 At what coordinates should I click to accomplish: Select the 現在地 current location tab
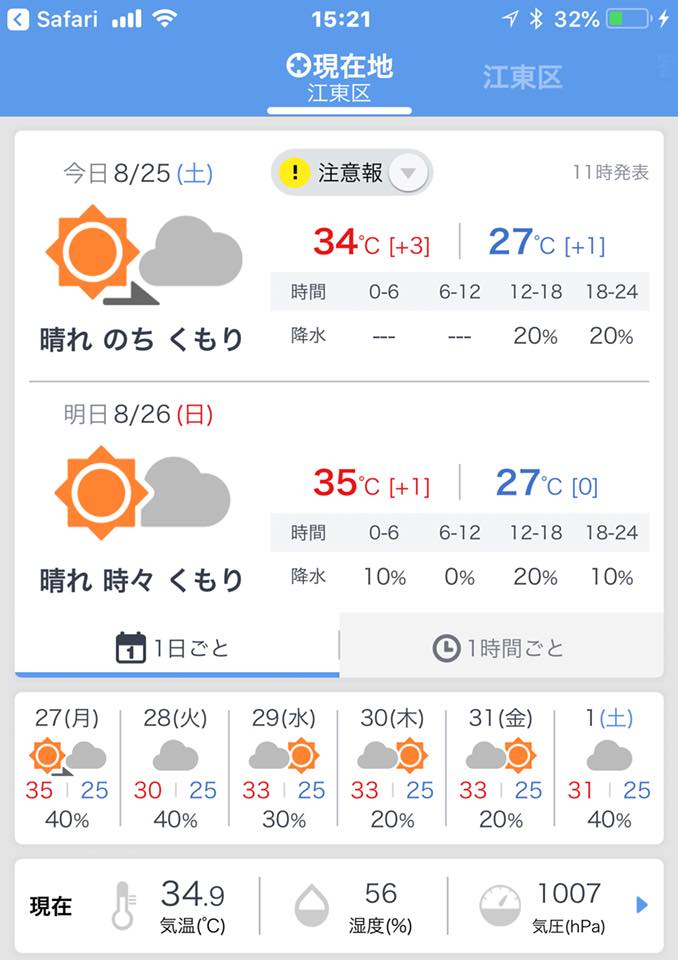[x=339, y=78]
